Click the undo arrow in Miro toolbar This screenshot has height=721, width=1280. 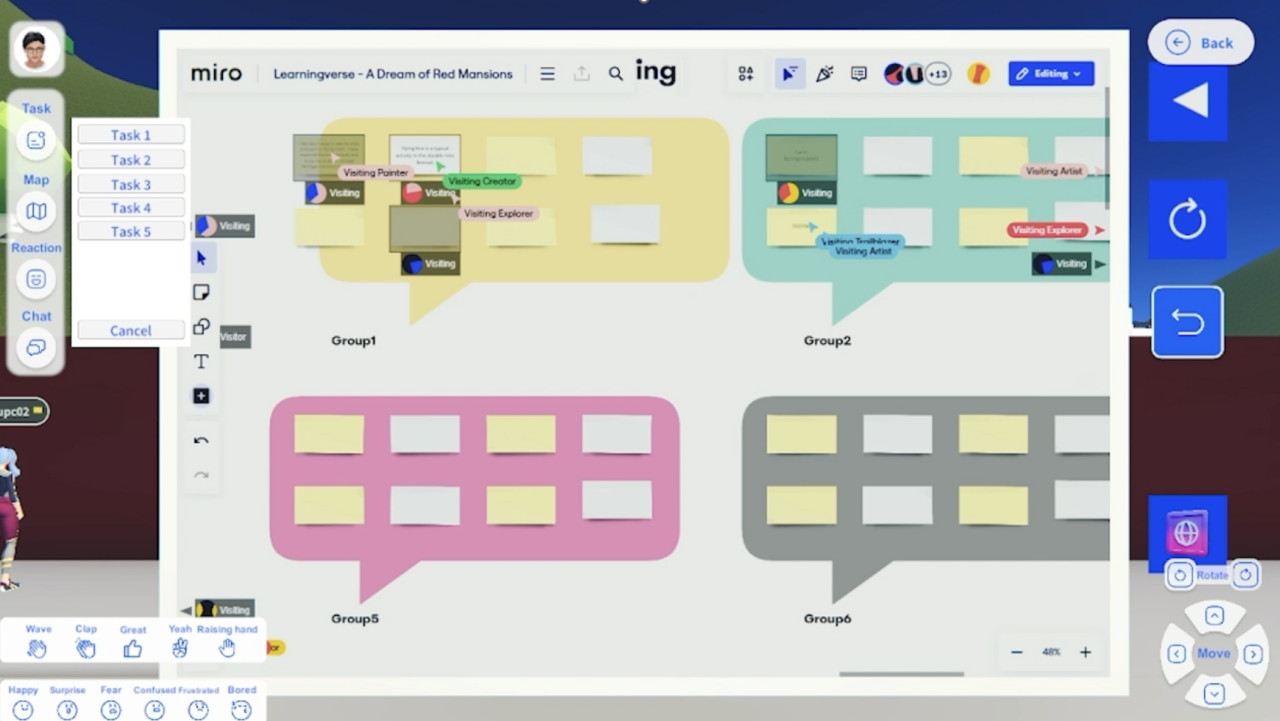200,440
